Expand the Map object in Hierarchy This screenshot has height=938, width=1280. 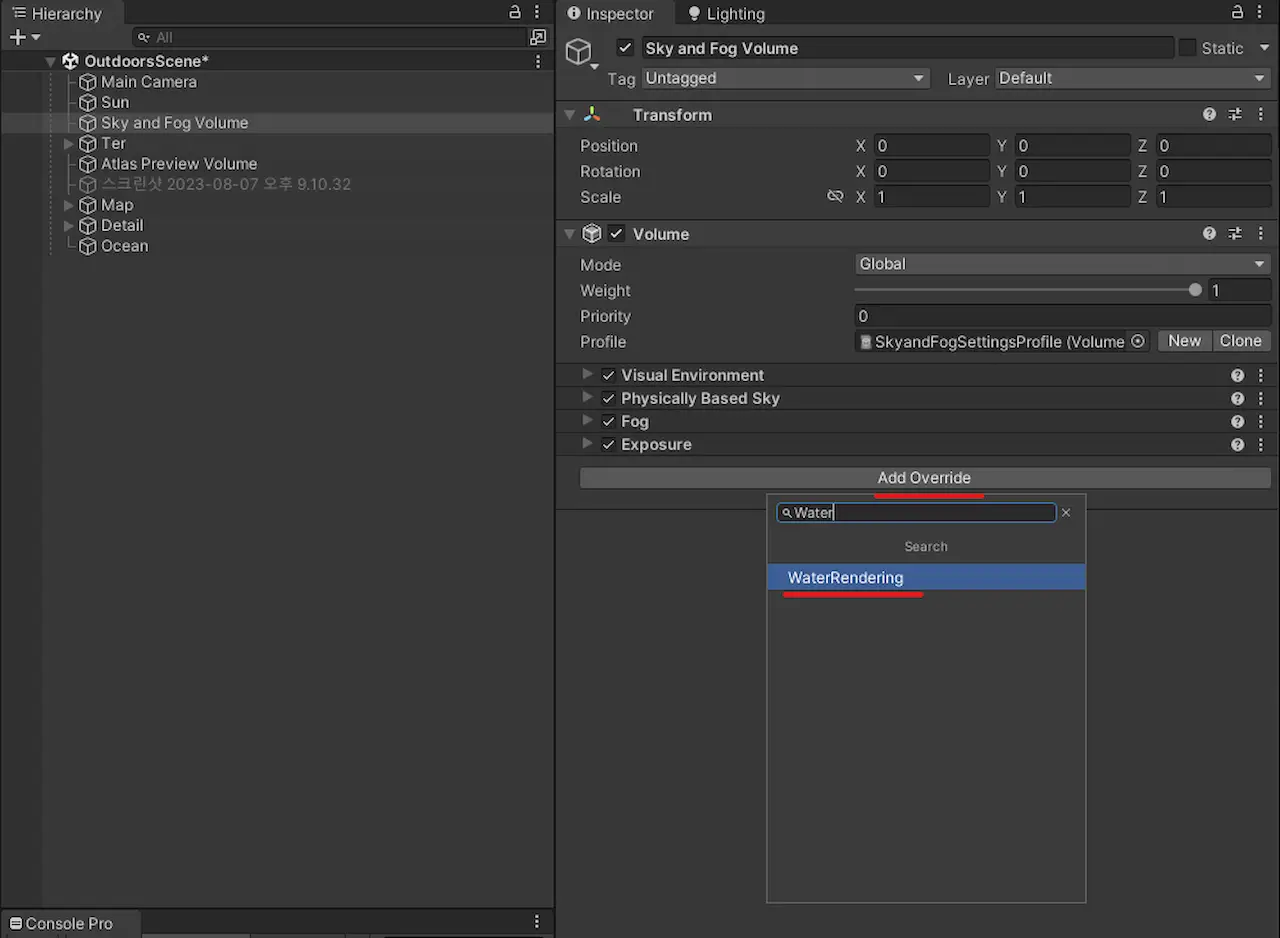(x=68, y=205)
